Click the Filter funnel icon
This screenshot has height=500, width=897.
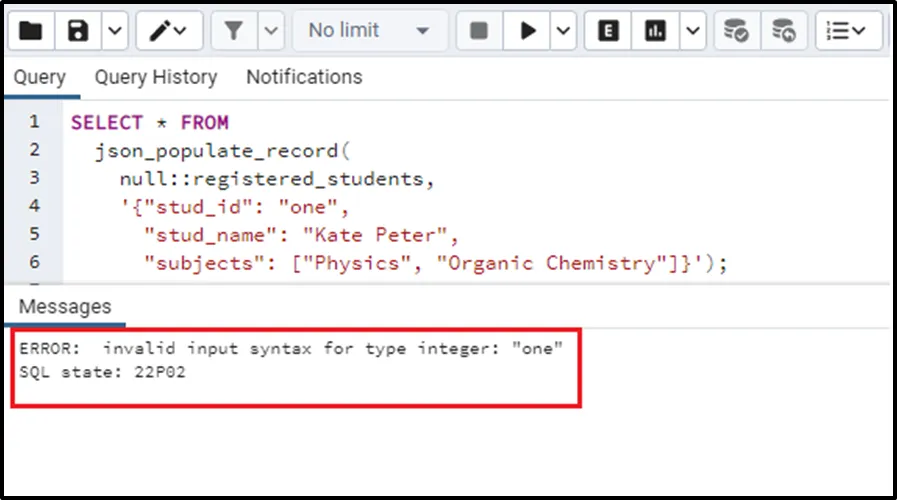[234, 31]
